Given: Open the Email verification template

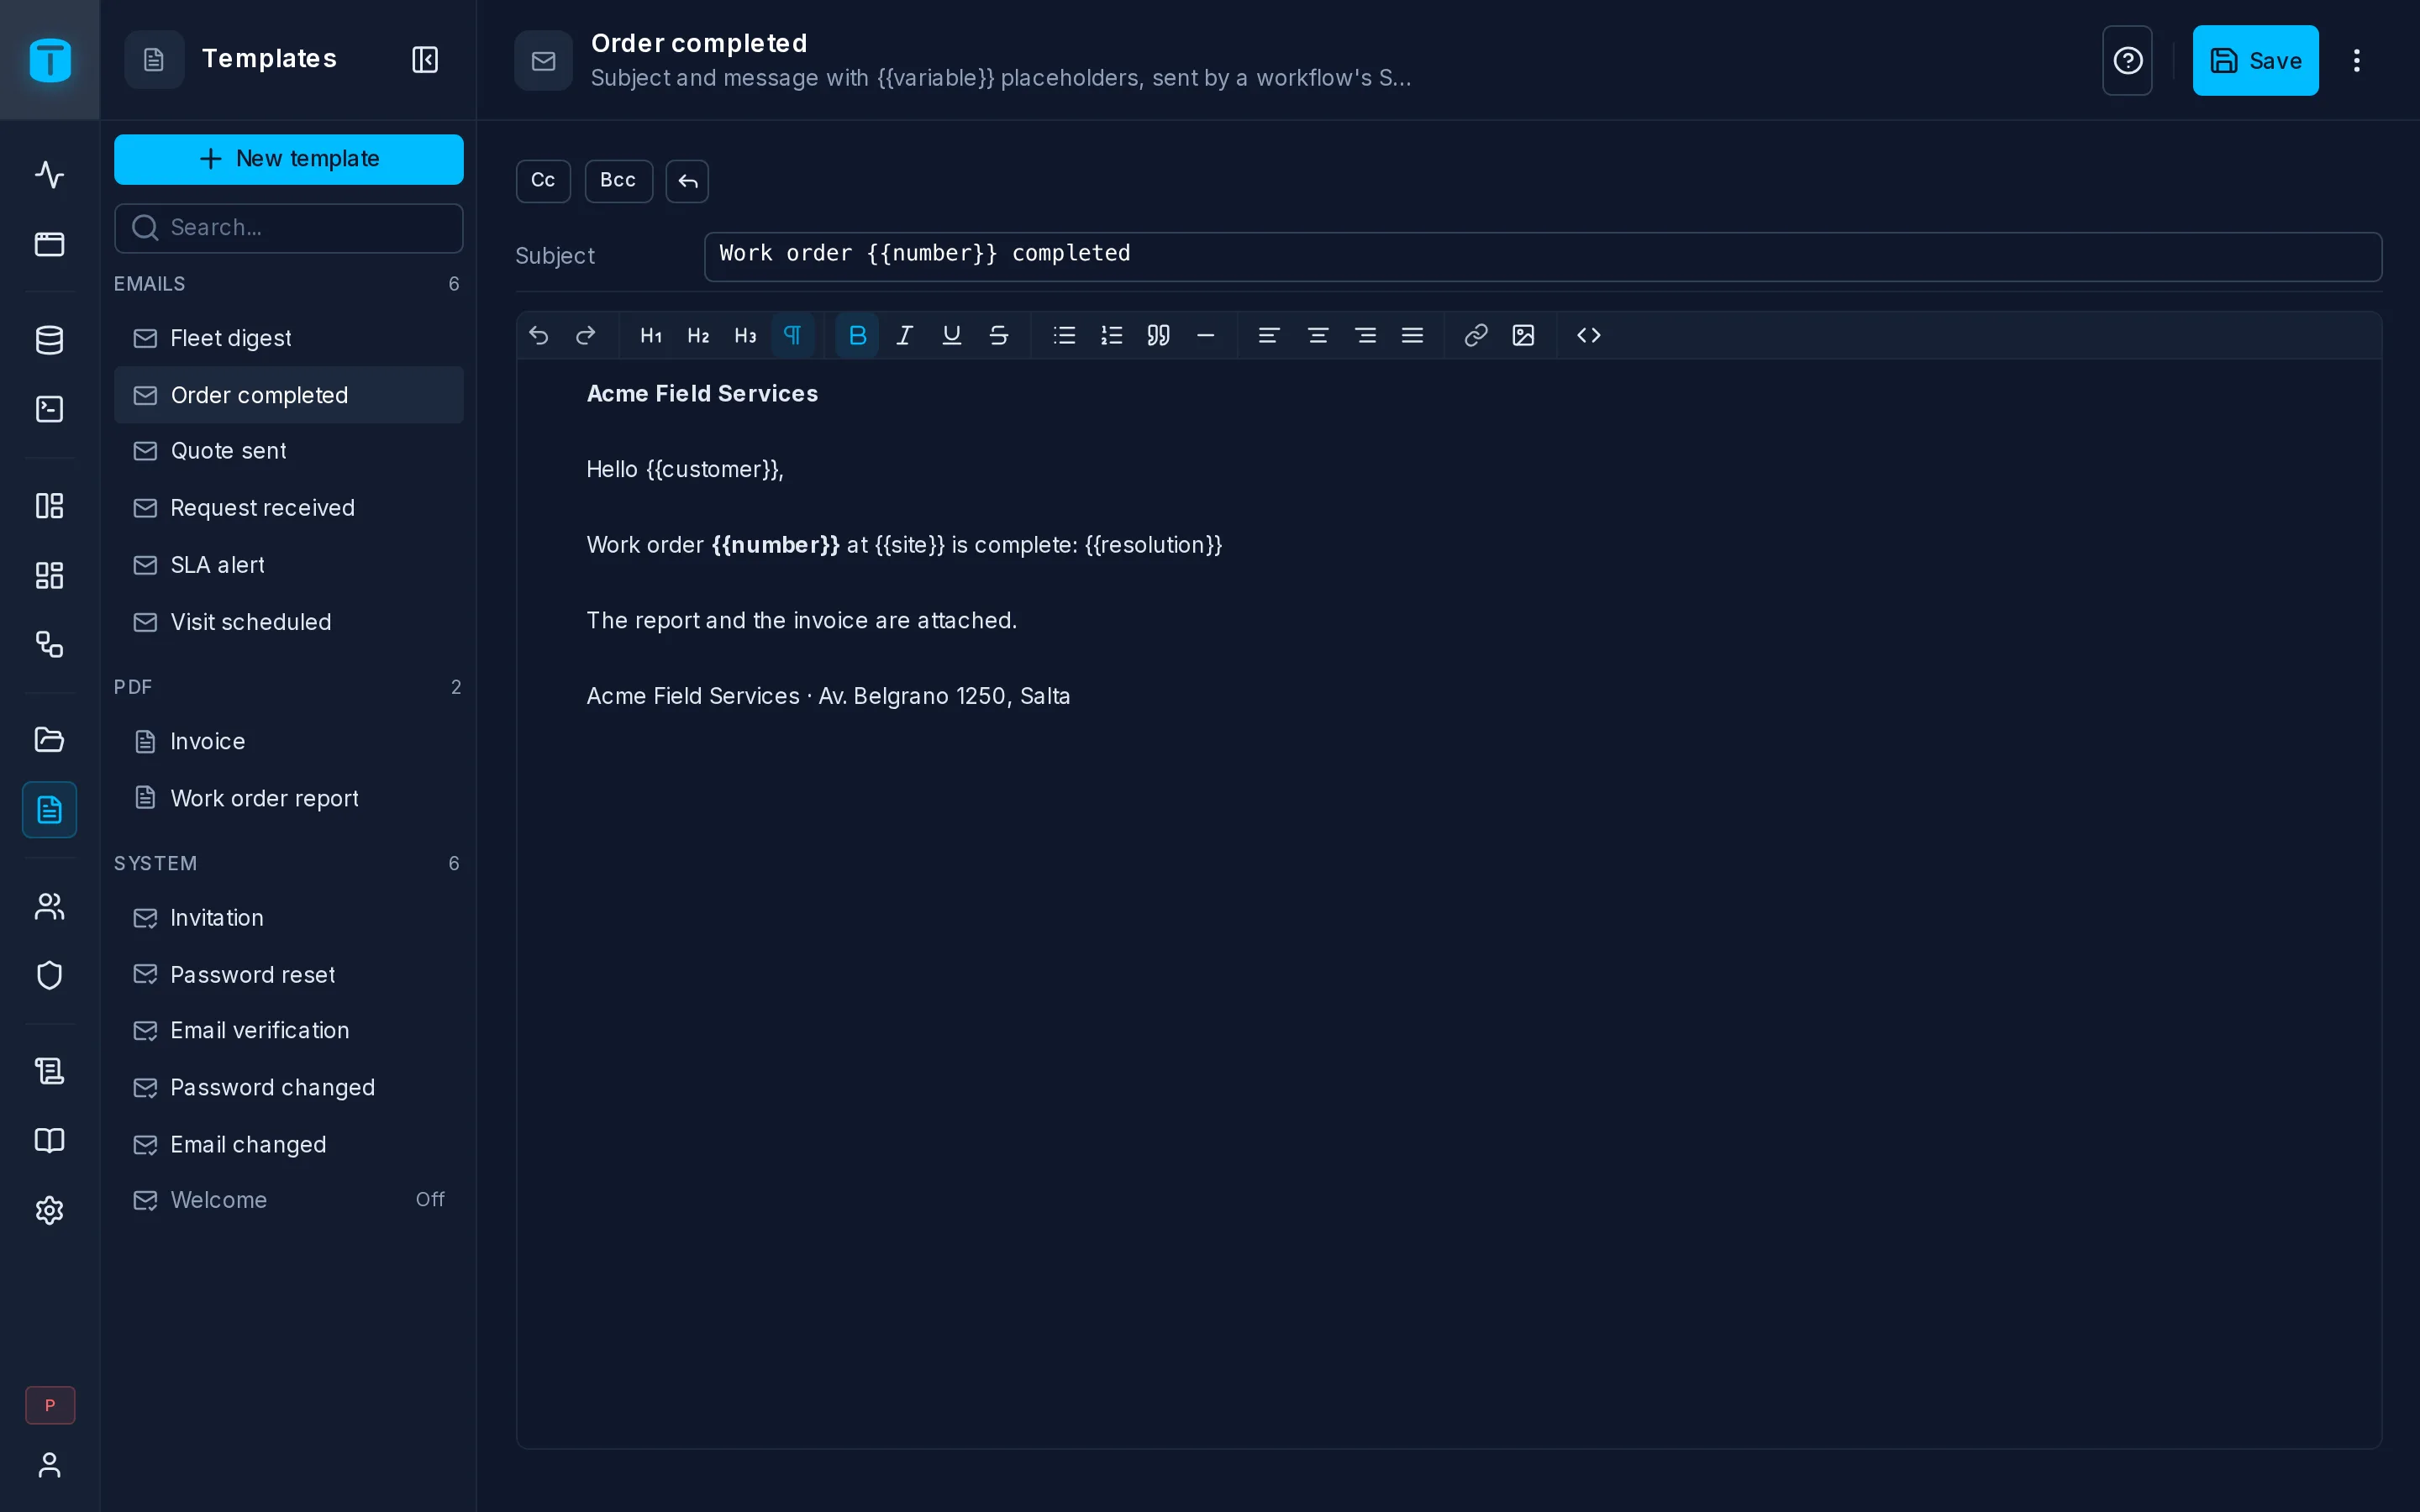Looking at the screenshot, I should pyautogui.click(x=289, y=1031).
